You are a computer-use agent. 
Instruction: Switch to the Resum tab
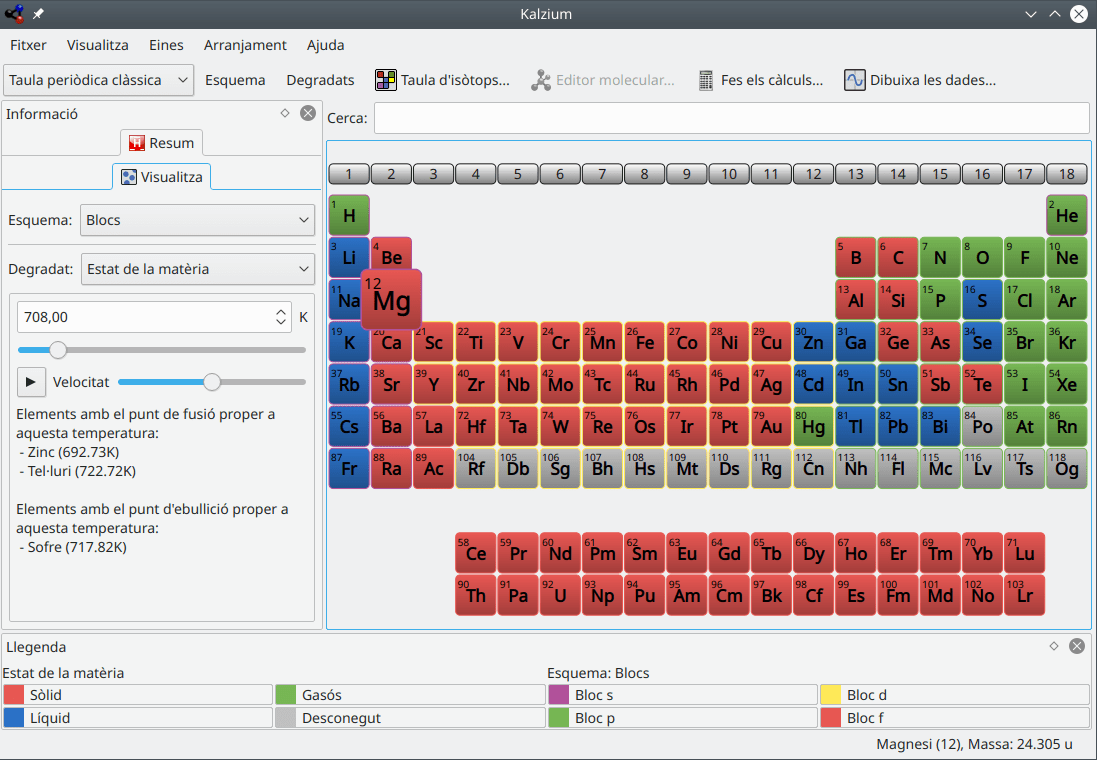[x=162, y=143]
